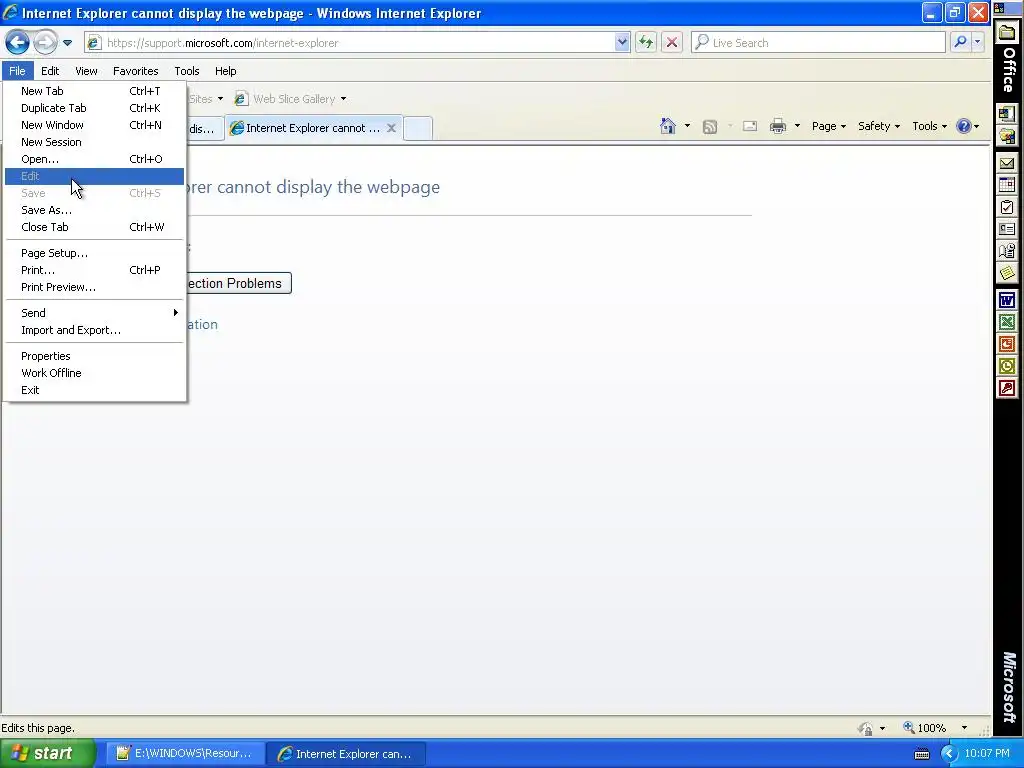Click the empty New Tab button
Viewport: 1024px width, 768px height.
pos(417,128)
